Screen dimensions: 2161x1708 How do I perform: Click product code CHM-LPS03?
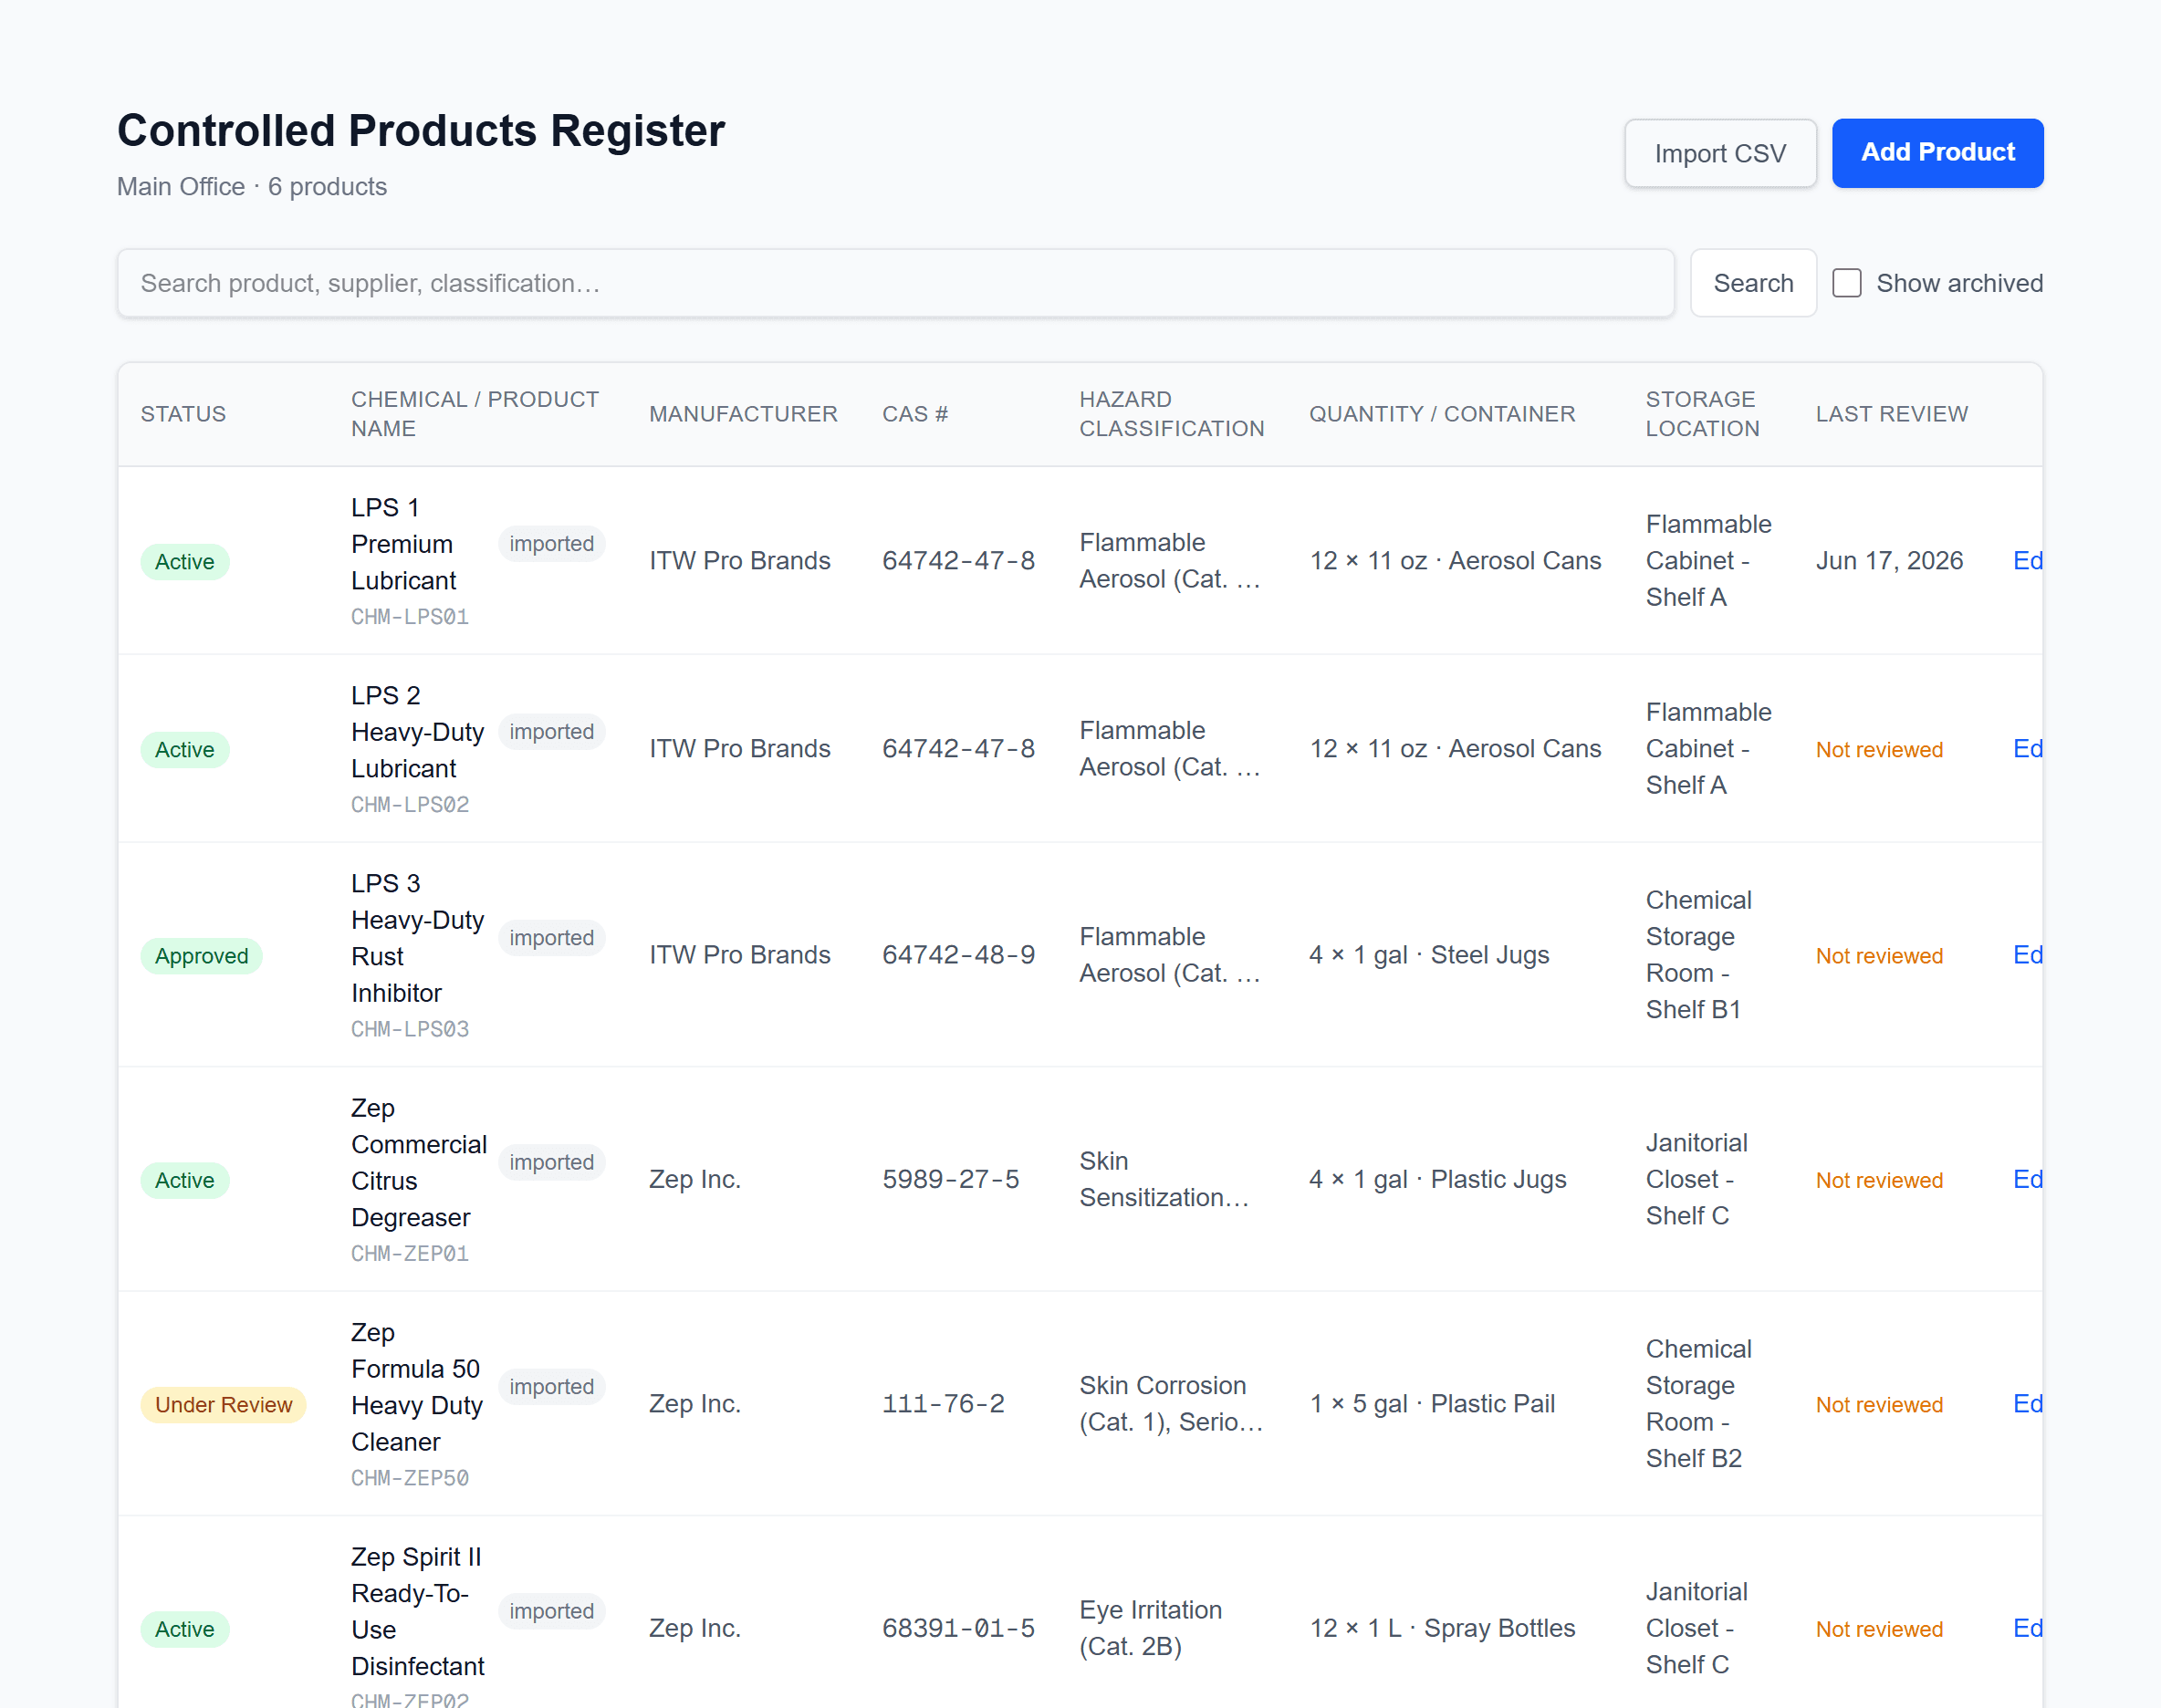[410, 1029]
